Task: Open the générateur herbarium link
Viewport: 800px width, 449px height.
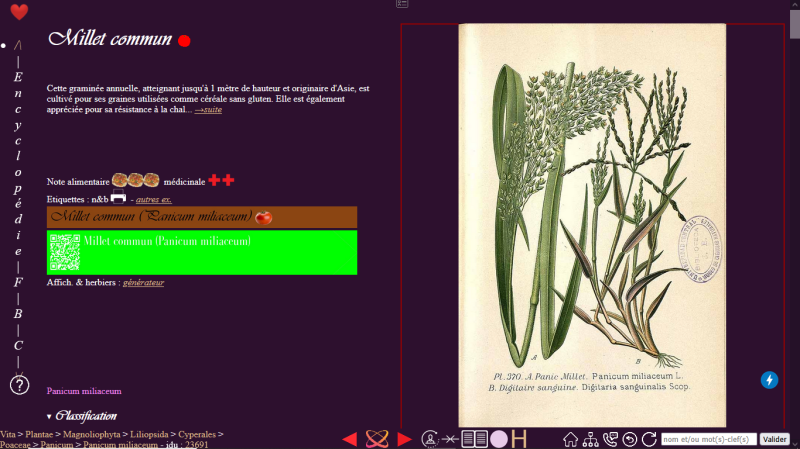Action: 143,282
